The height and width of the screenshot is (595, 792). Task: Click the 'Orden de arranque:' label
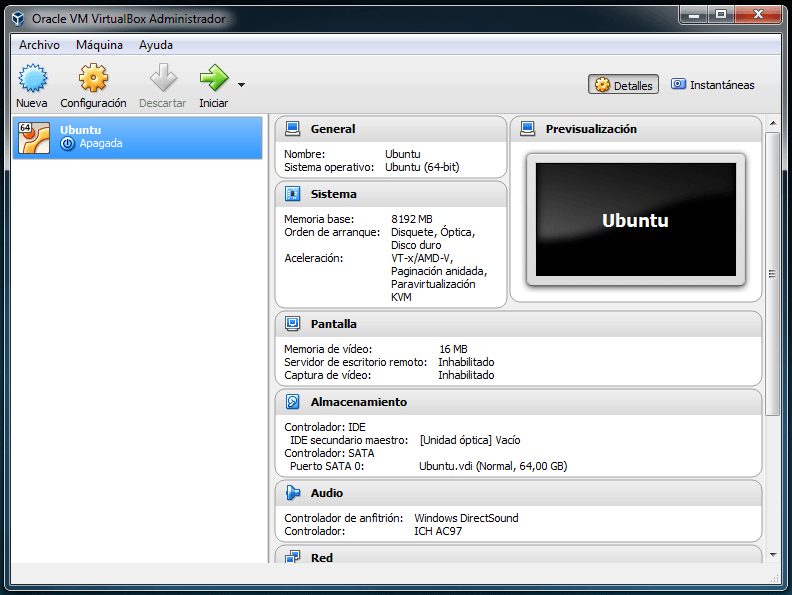tap(332, 232)
